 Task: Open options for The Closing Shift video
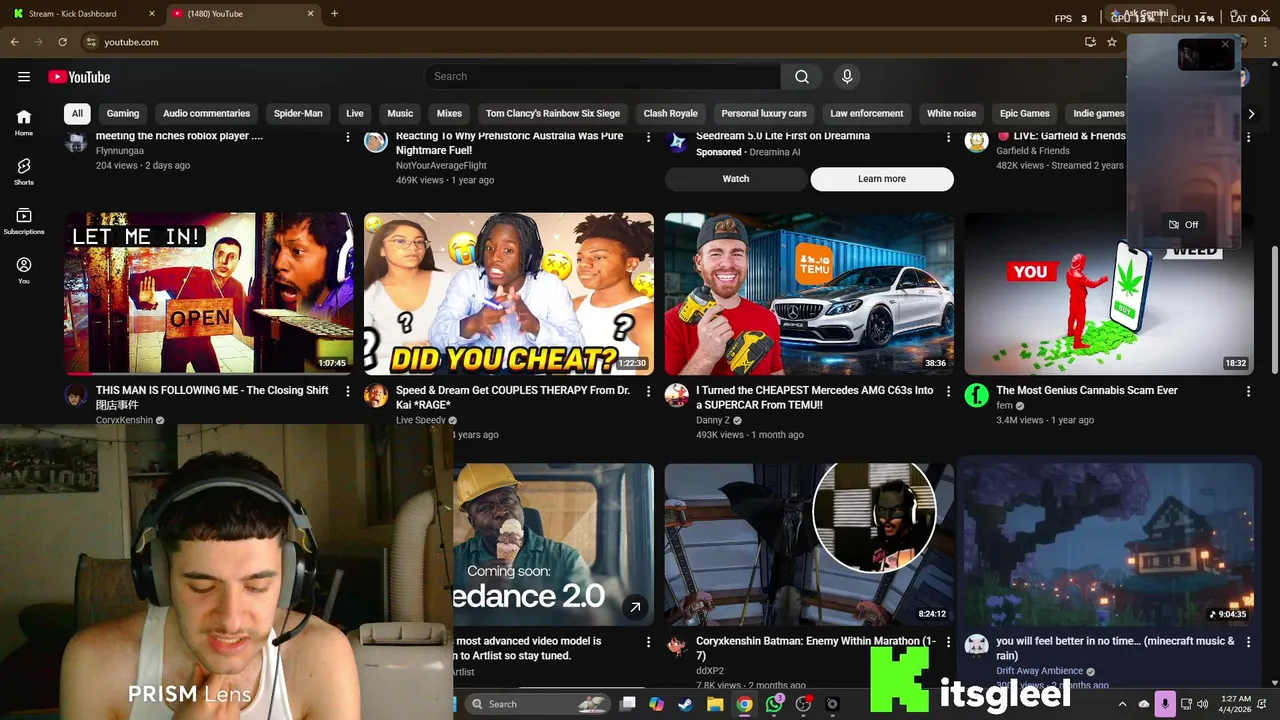[x=348, y=391]
